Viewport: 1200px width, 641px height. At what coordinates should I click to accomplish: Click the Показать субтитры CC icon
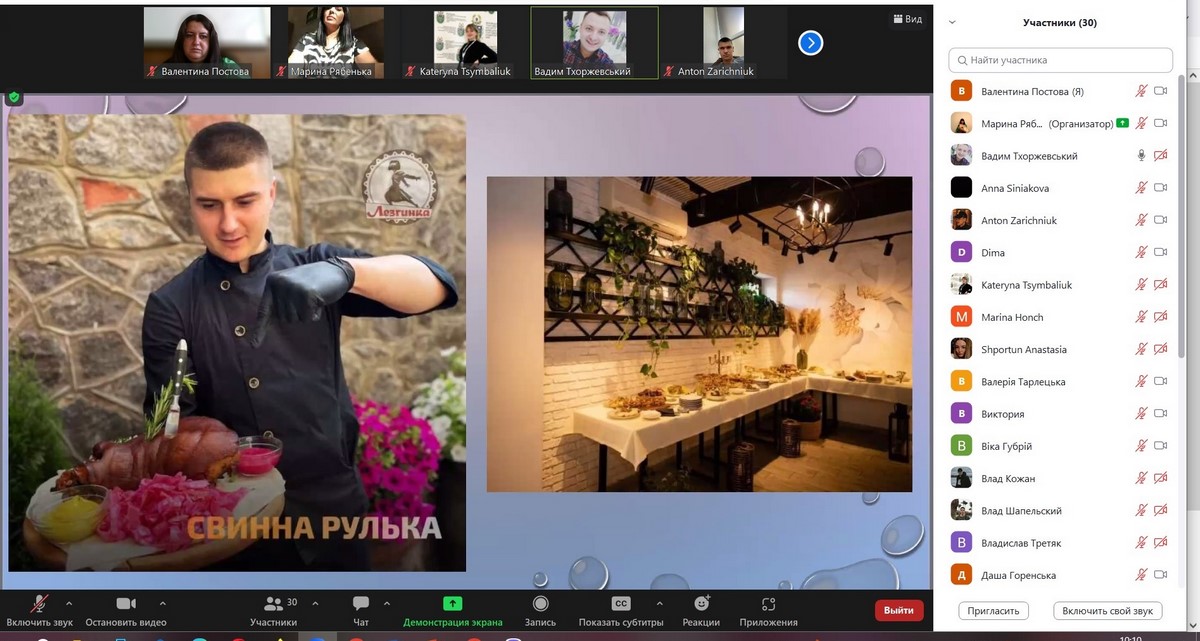click(x=620, y=604)
